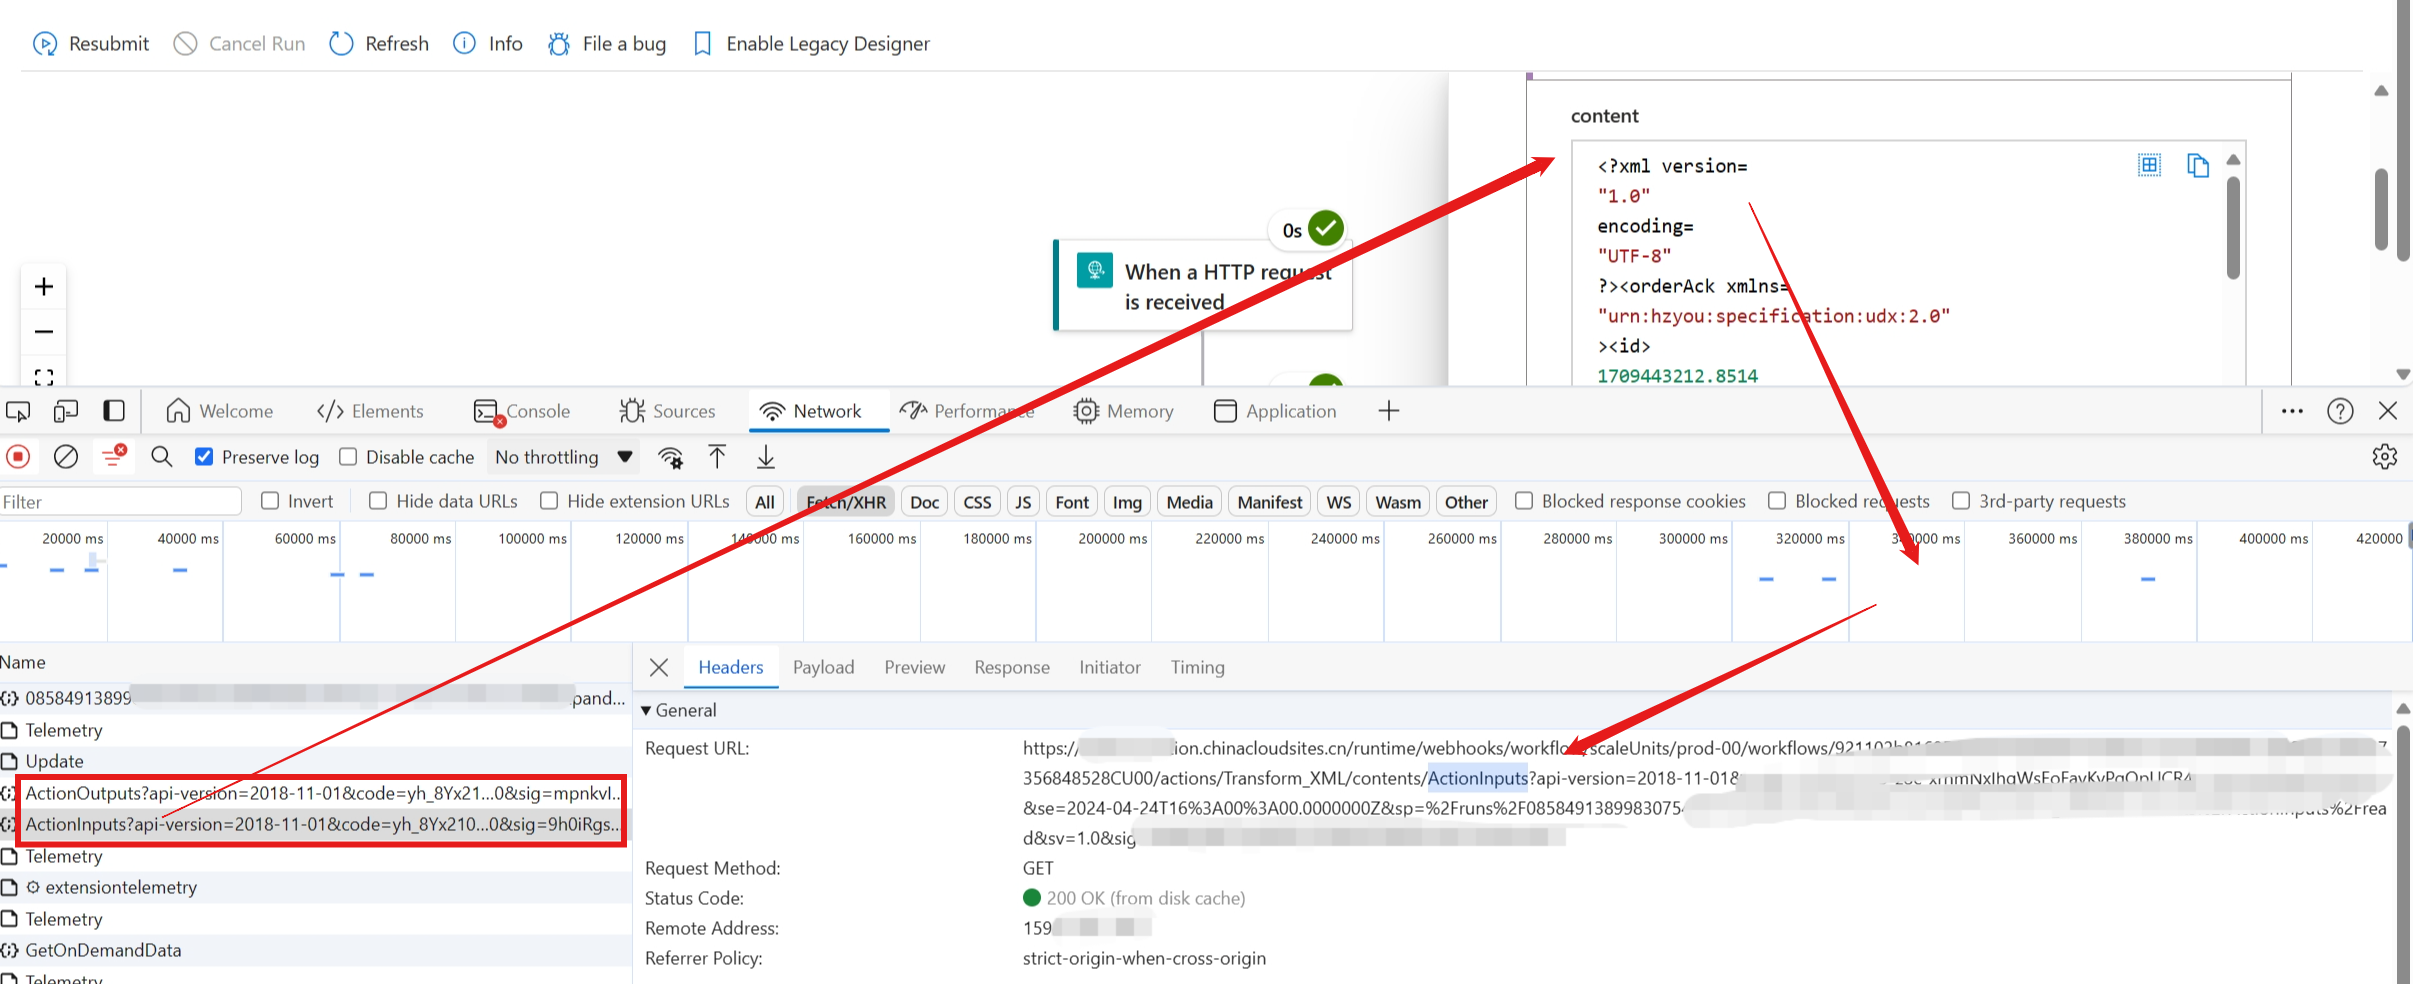Click the export HAR download arrow

pyautogui.click(x=766, y=457)
